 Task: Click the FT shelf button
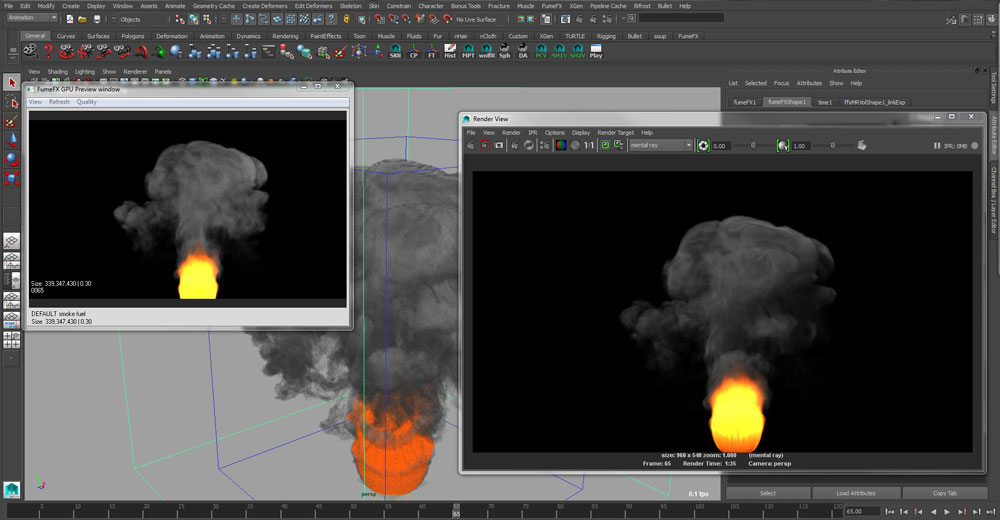click(432, 52)
